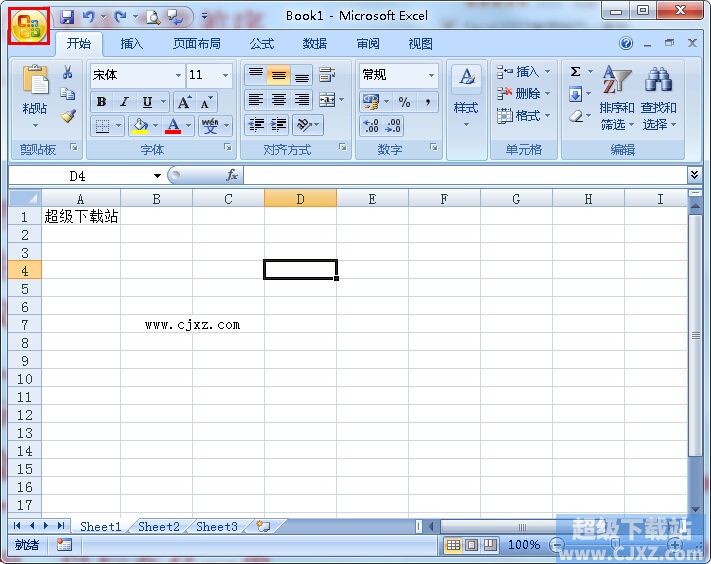Viewport: 711px width, 564px height.
Task: Open Print Preview from Quick Access toolbar
Action: [x=153, y=17]
